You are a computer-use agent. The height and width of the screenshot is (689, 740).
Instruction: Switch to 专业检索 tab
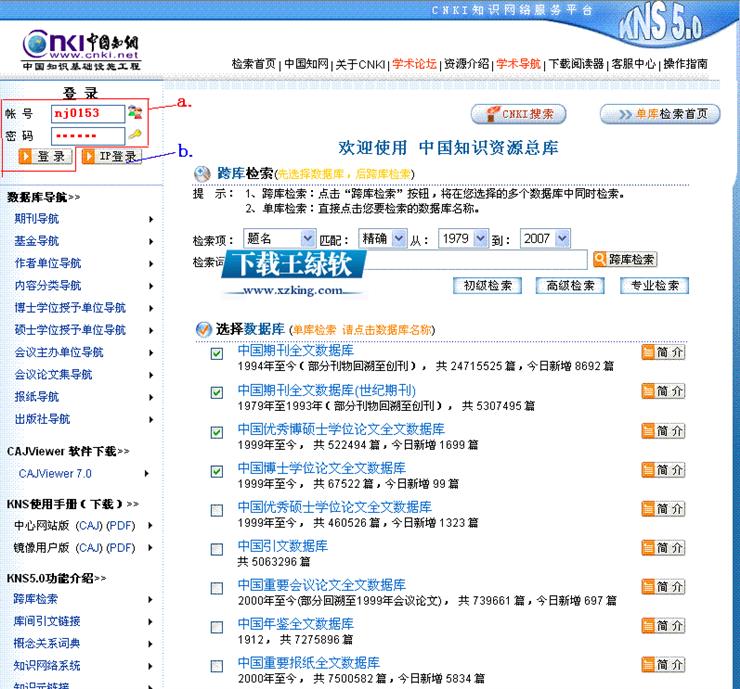[x=655, y=286]
